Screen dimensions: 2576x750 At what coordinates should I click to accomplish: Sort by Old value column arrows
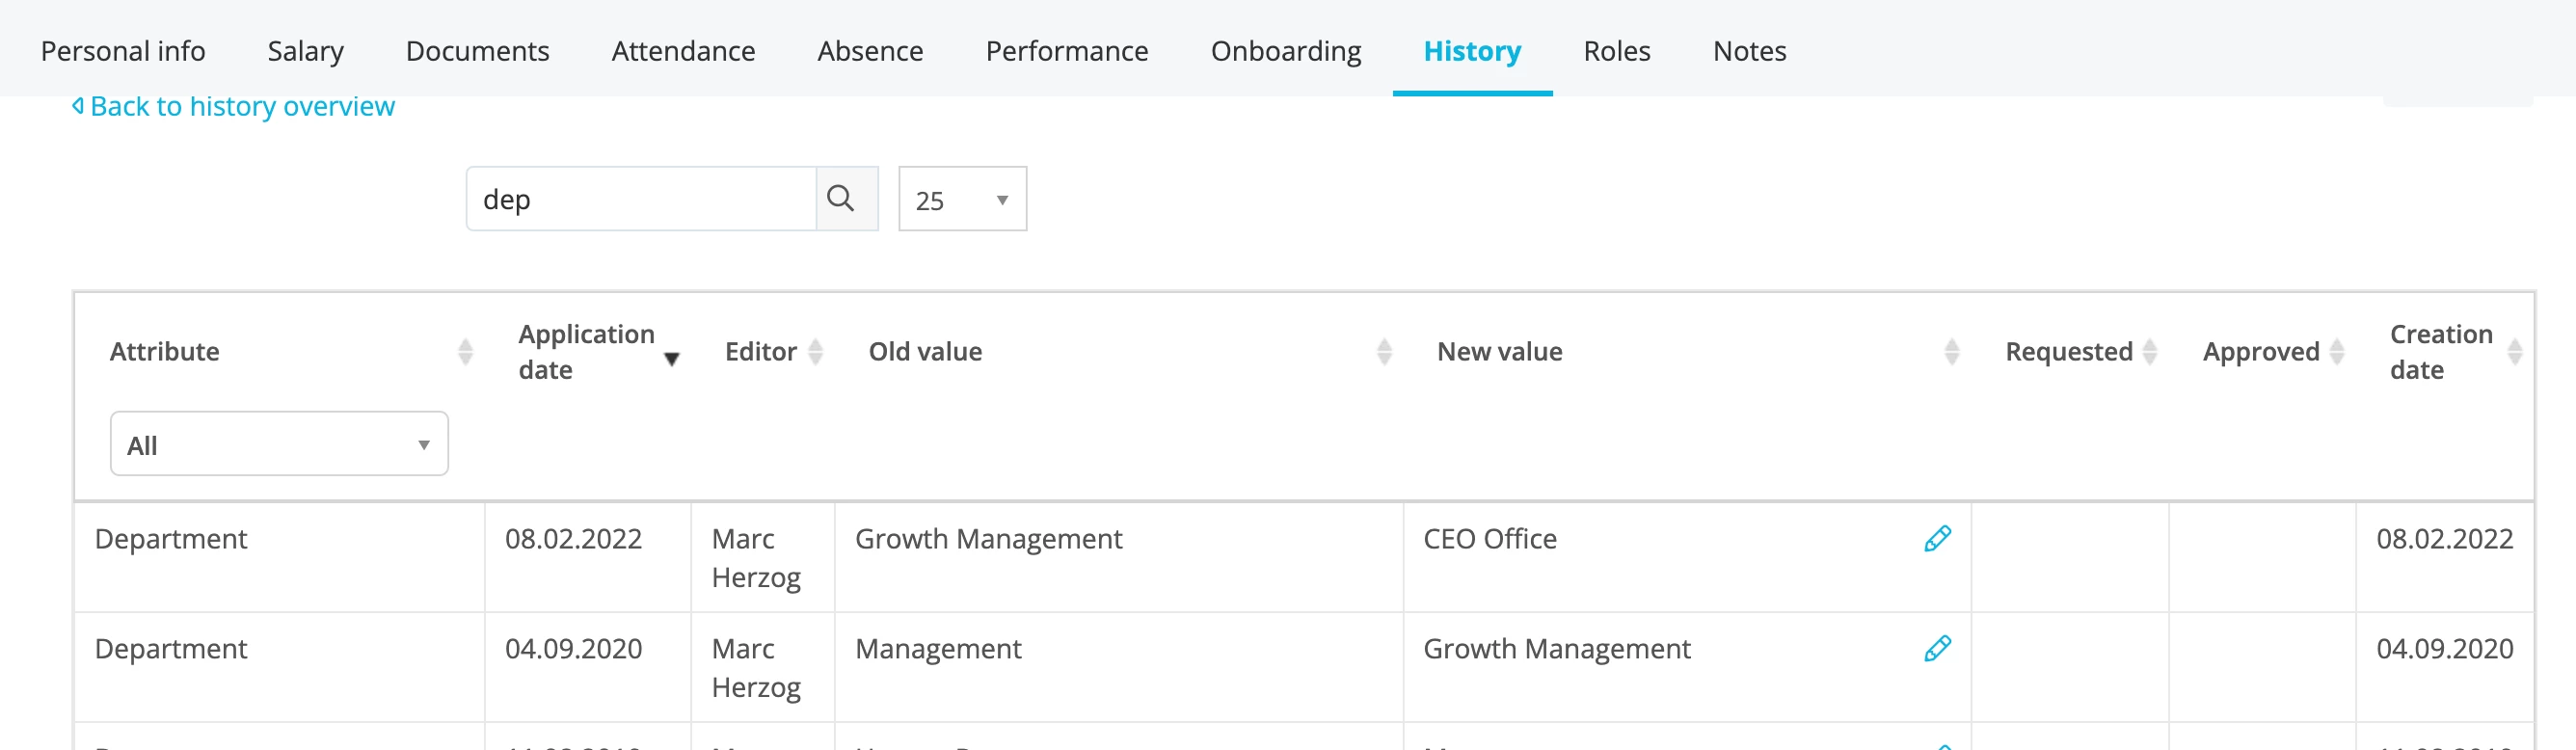1384,352
